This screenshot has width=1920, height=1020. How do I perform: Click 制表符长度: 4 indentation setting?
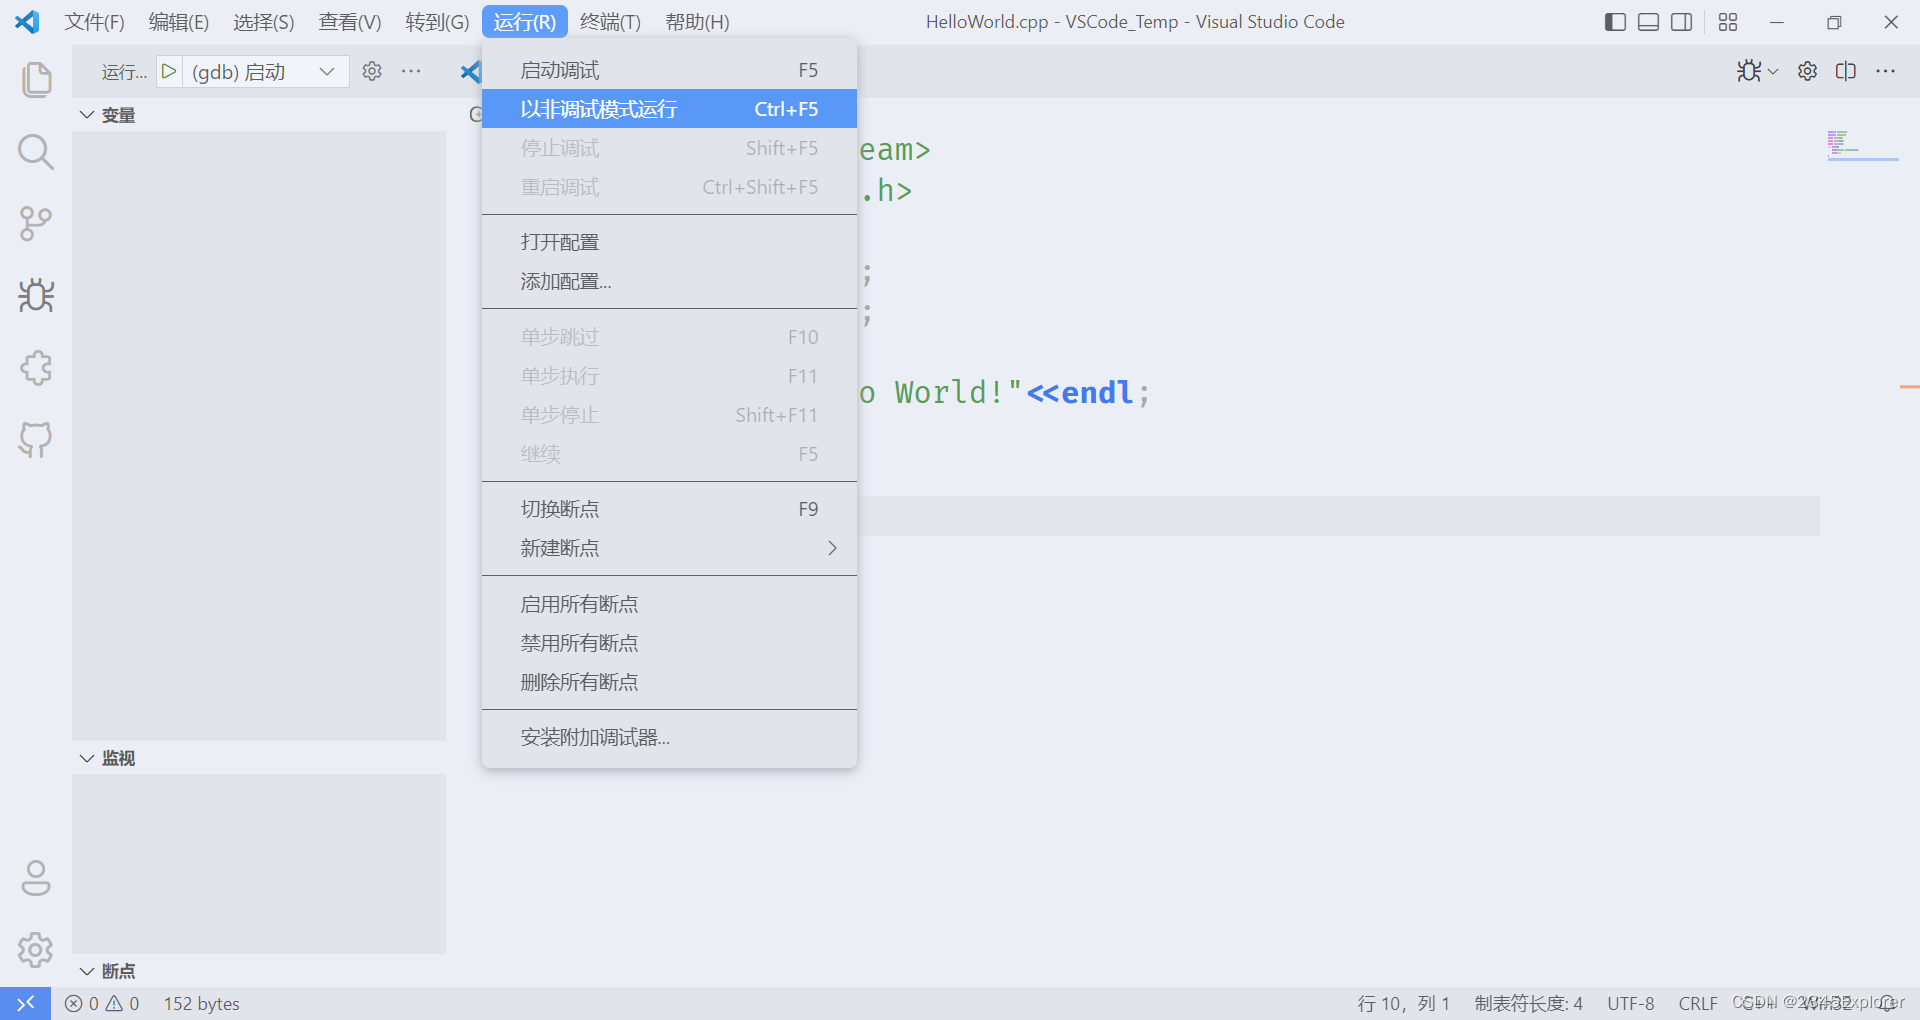[1528, 1003]
